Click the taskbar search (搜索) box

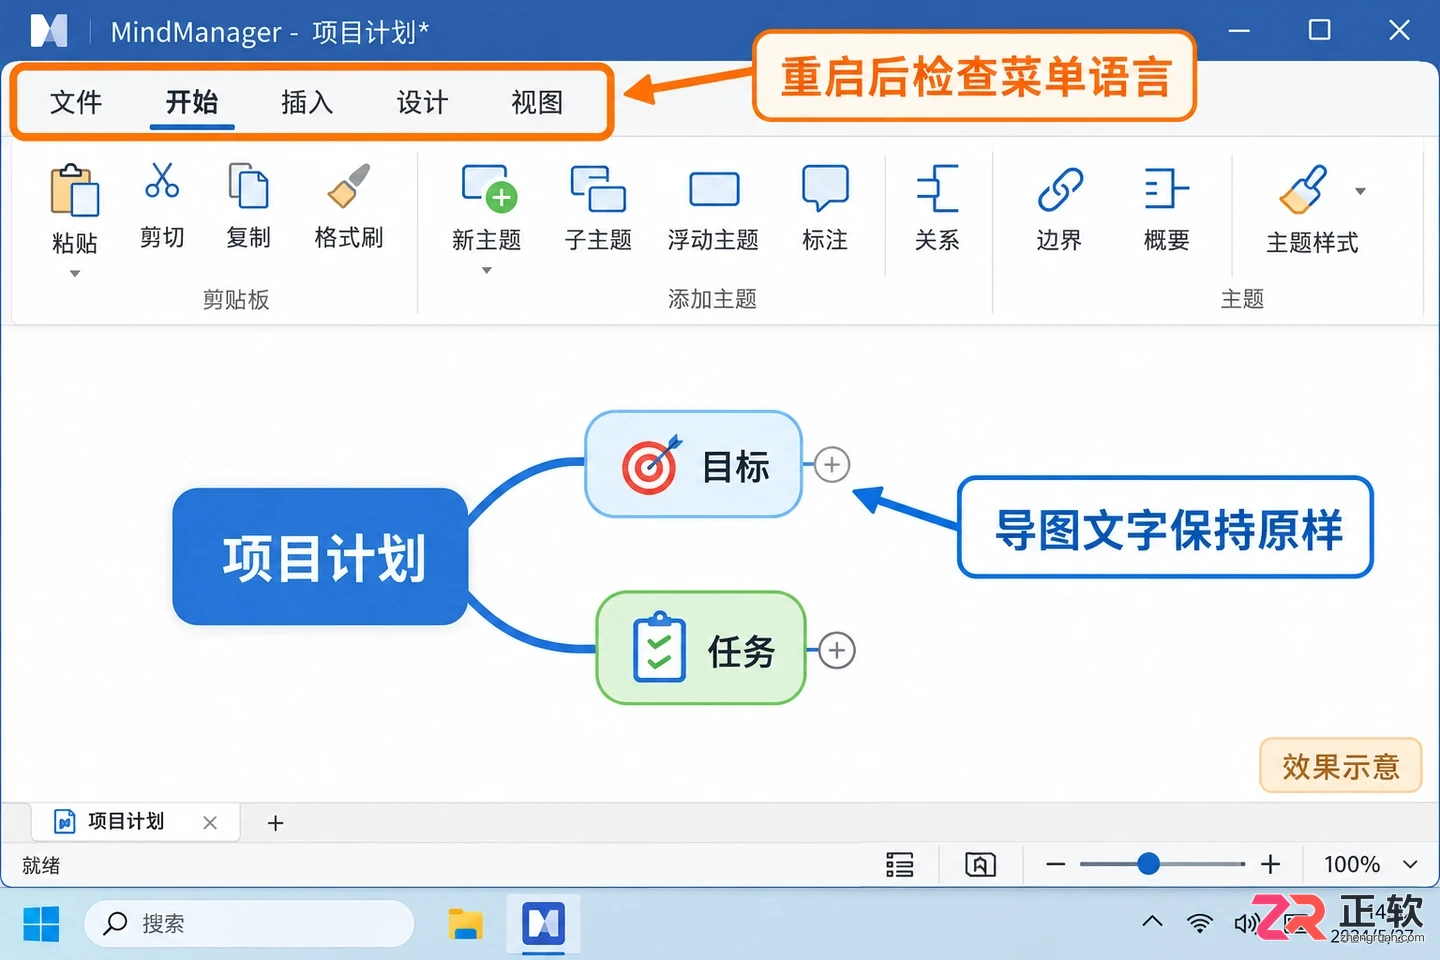[249, 924]
